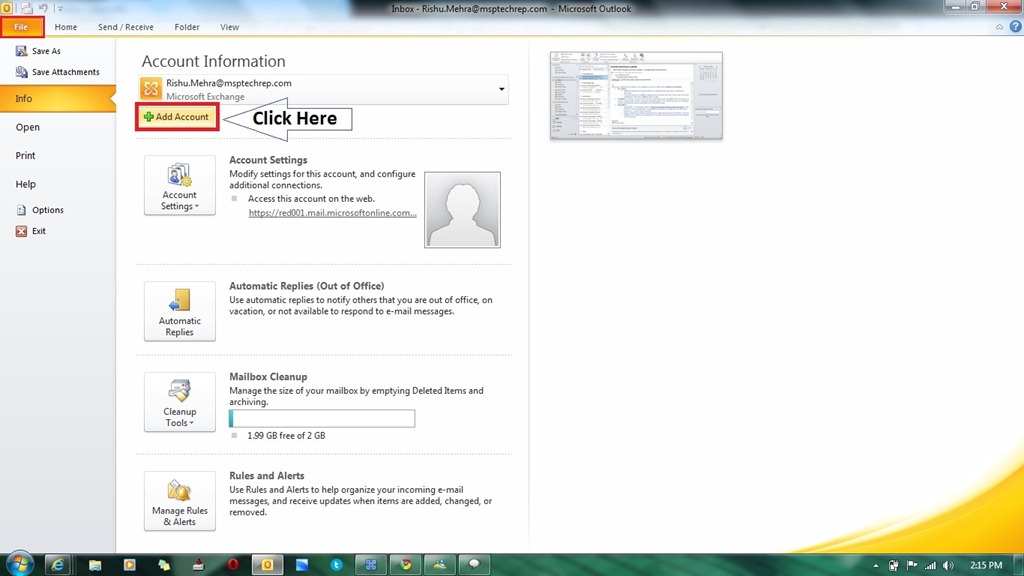The height and width of the screenshot is (576, 1024).
Task: Click Exit to quit Outlook
Action: point(31,231)
